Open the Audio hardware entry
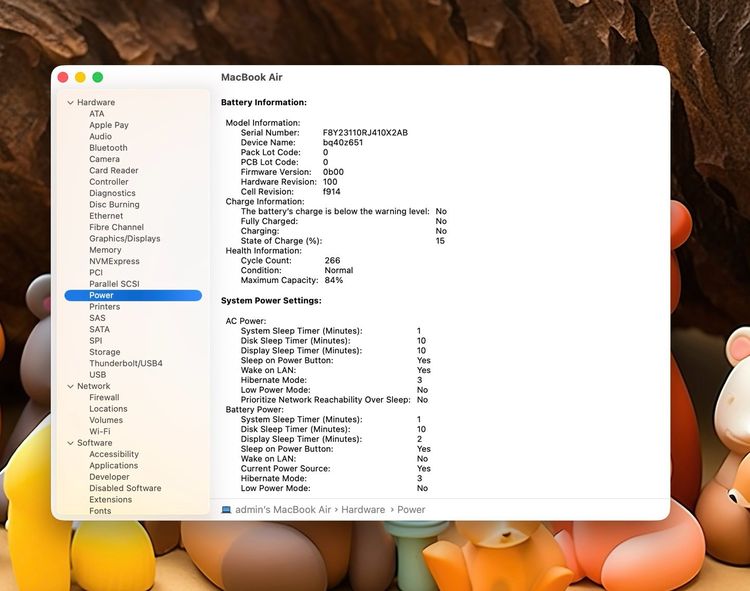 pos(100,136)
